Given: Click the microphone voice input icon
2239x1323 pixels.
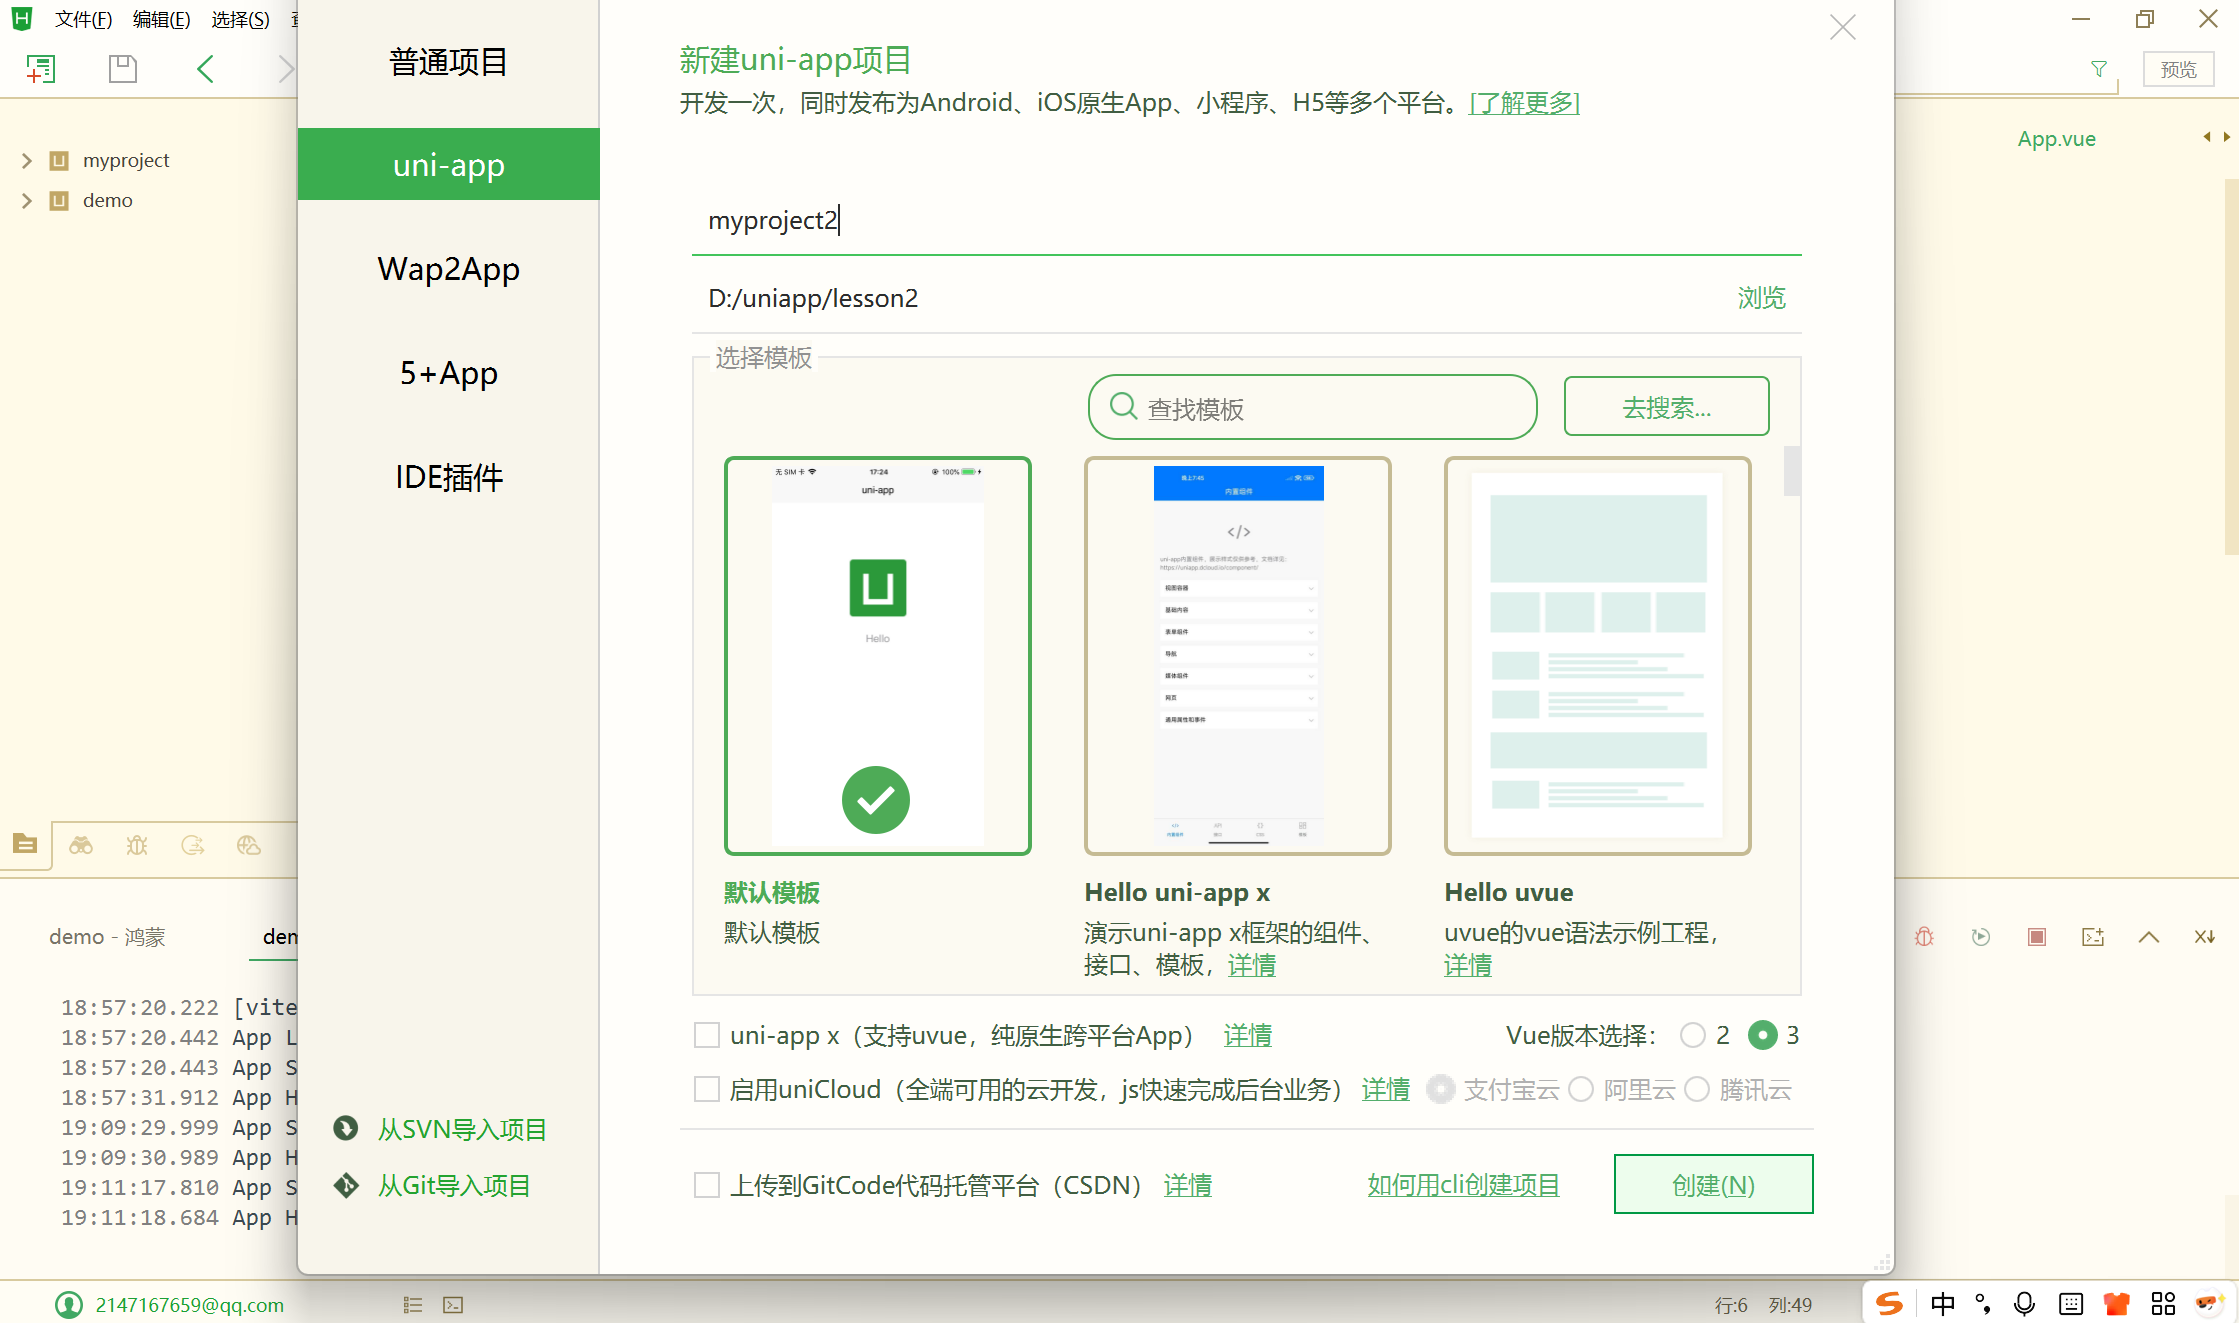Looking at the screenshot, I should pyautogui.click(x=2025, y=1304).
